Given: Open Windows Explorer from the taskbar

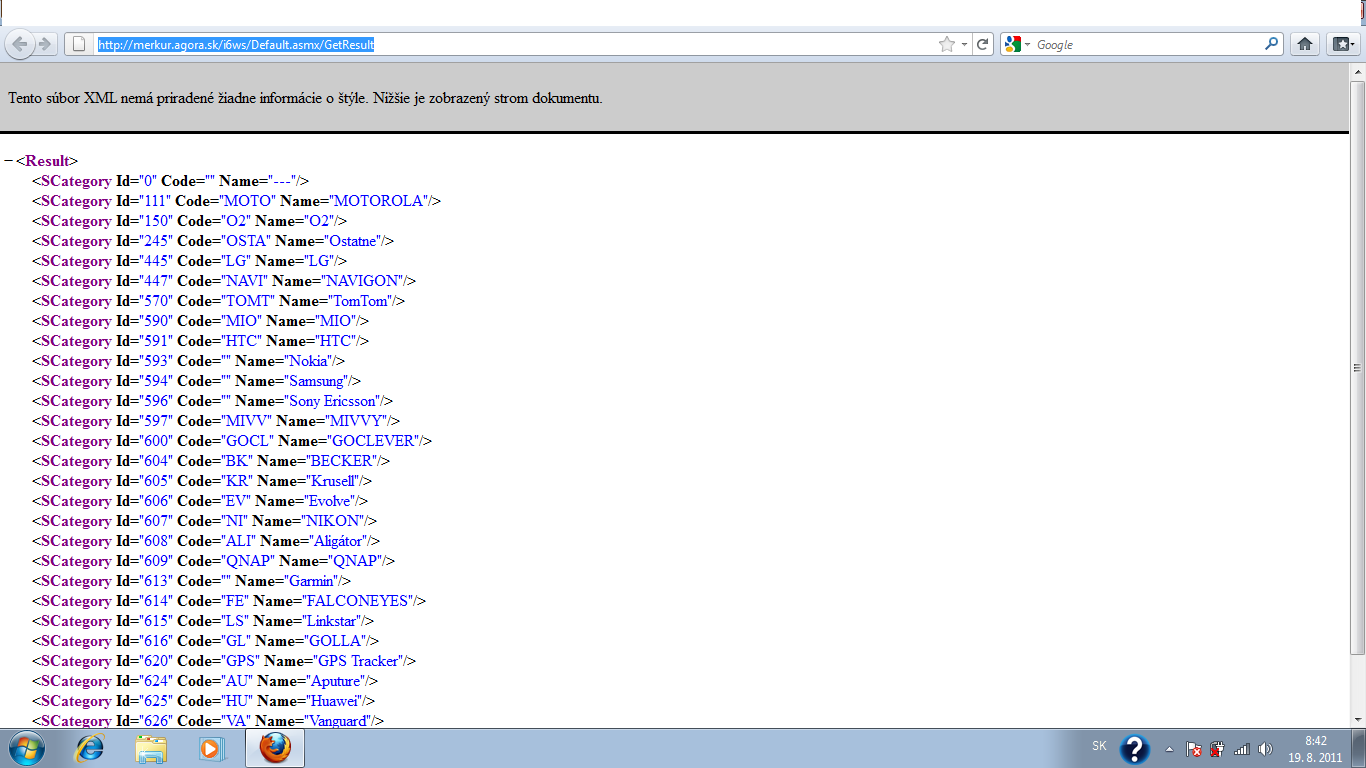Looking at the screenshot, I should (x=151, y=748).
